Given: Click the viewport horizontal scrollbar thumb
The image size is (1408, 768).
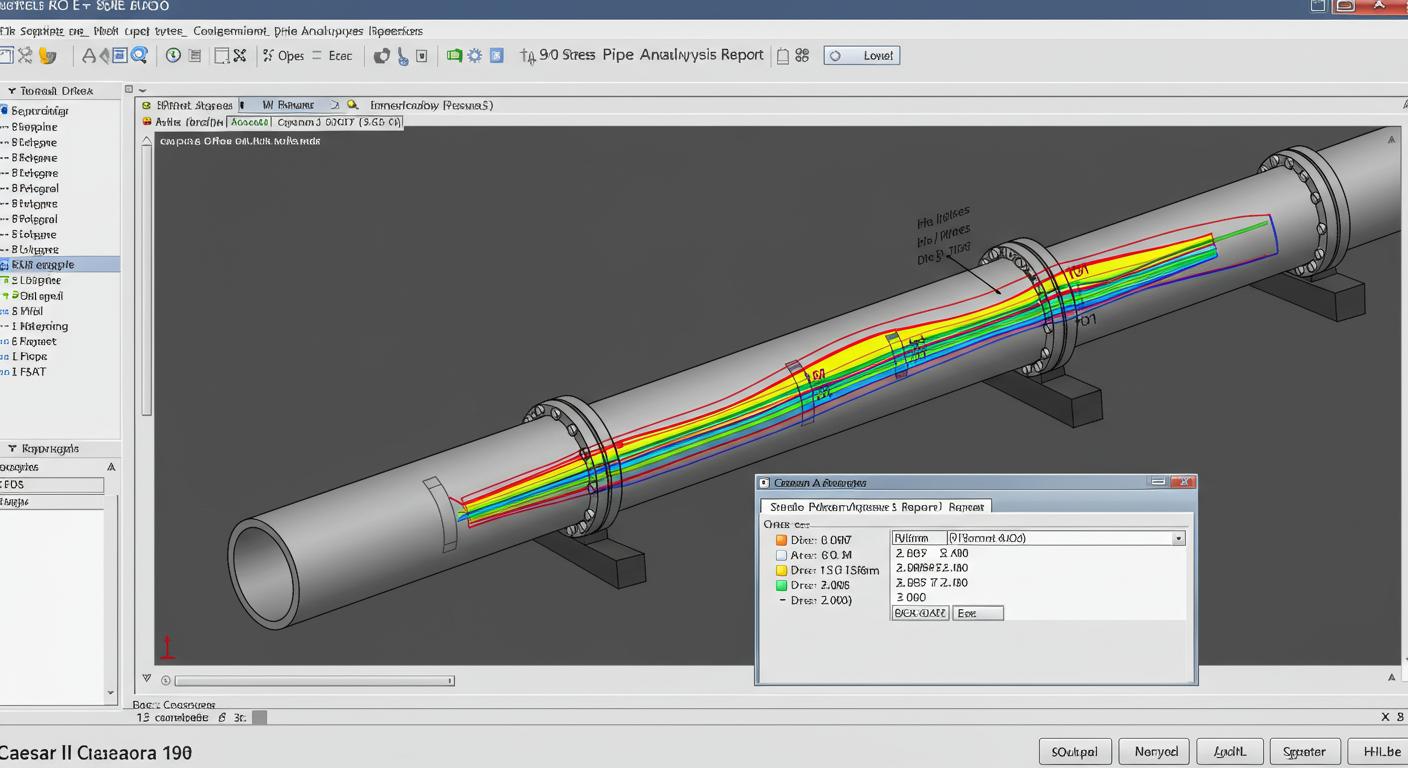Looking at the screenshot, I should click(x=314, y=681).
